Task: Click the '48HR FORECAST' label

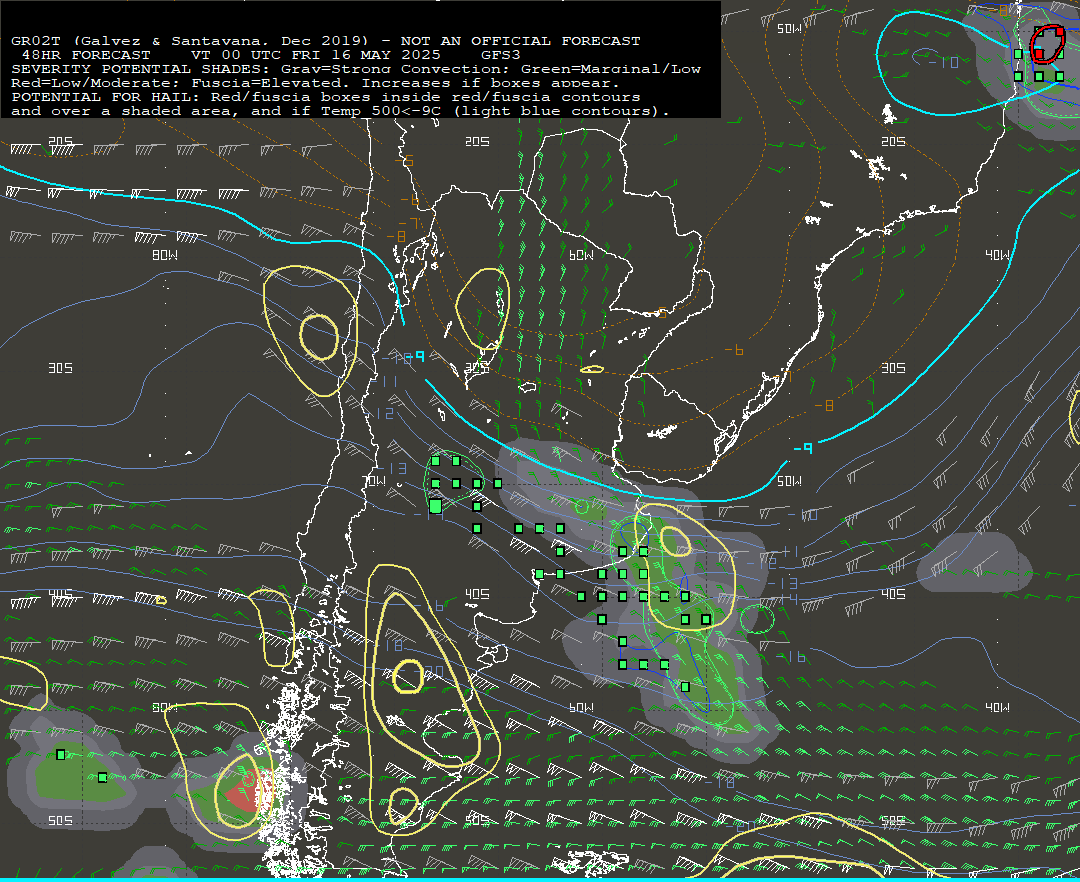Action: coord(86,55)
